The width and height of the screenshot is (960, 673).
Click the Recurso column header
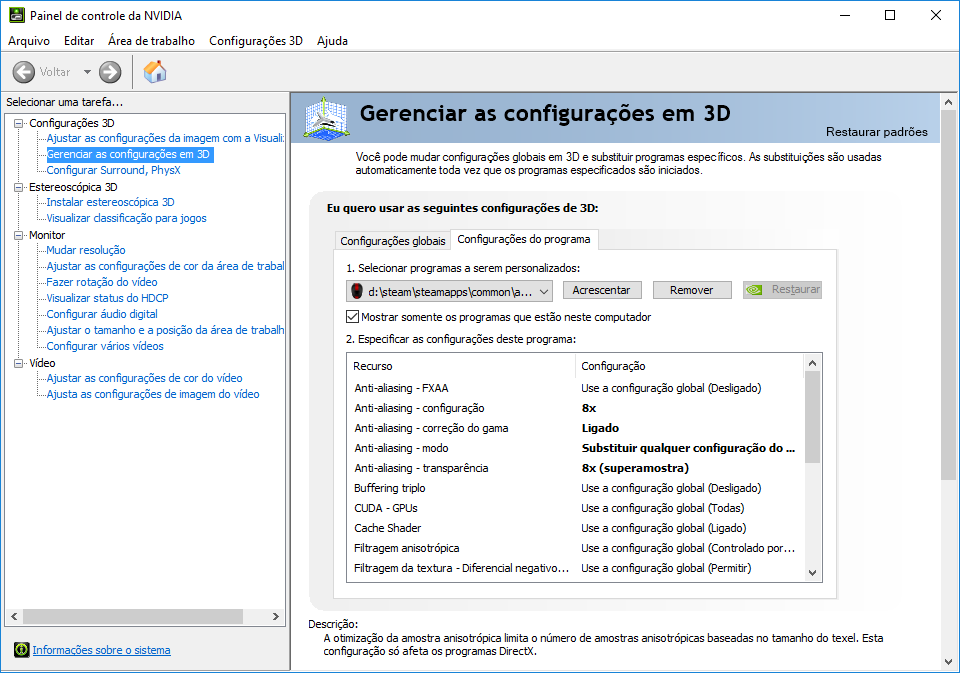pyautogui.click(x=462, y=366)
